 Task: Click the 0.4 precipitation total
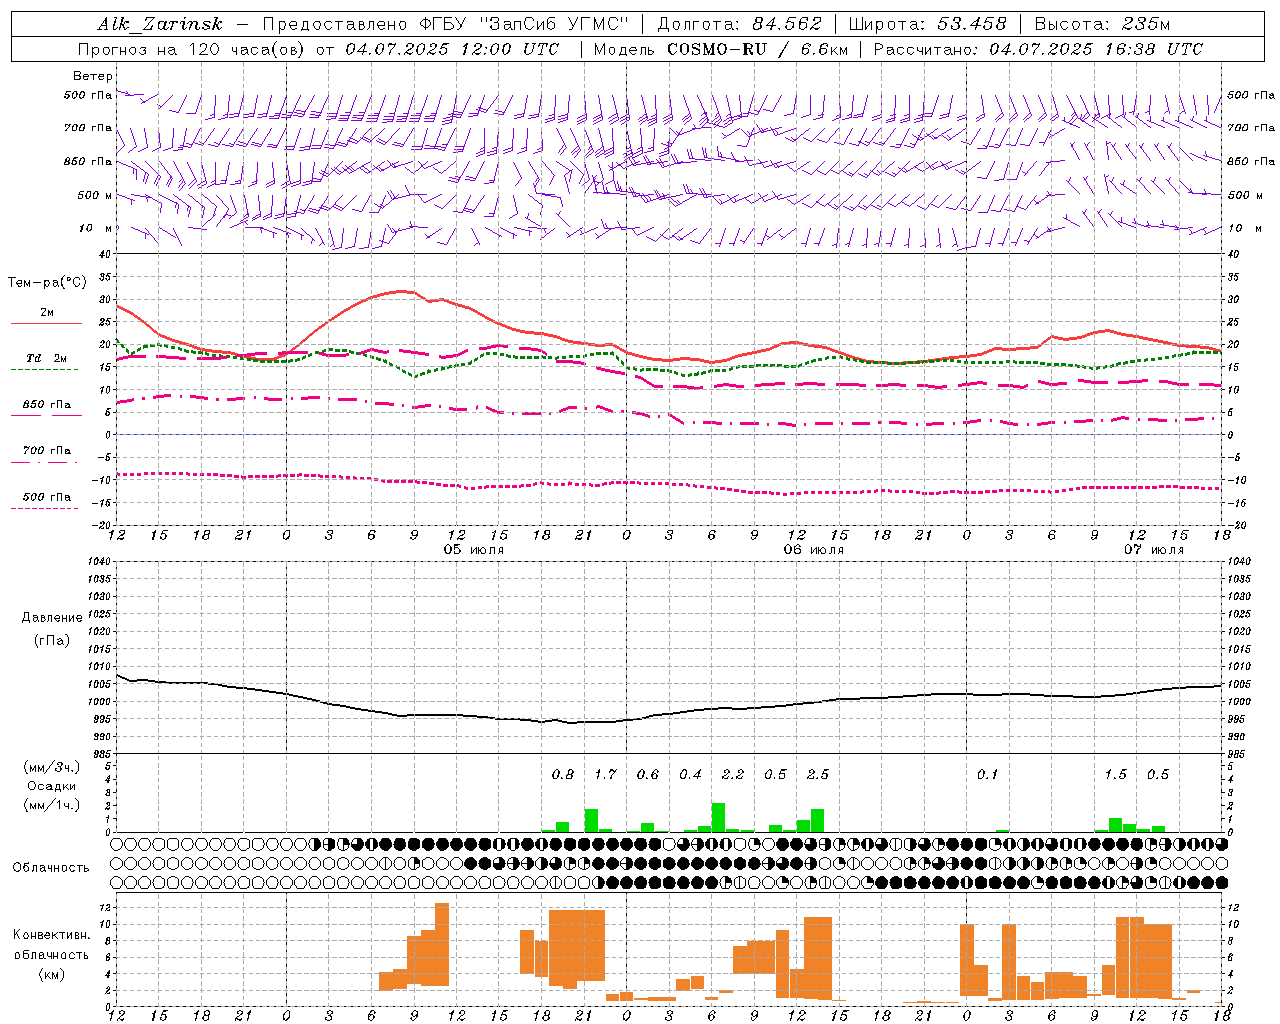click(x=690, y=774)
